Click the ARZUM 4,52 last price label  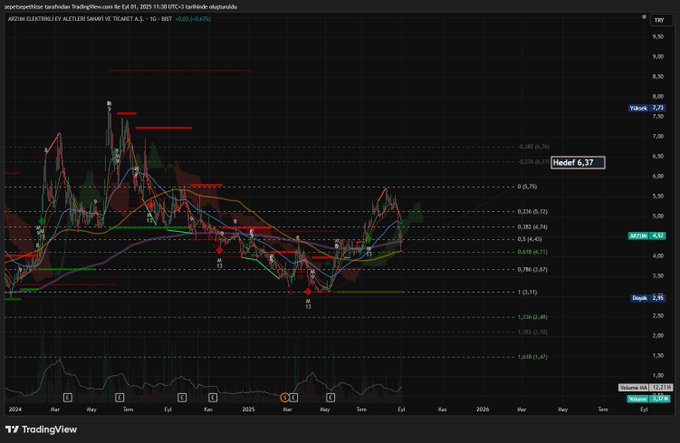647,236
